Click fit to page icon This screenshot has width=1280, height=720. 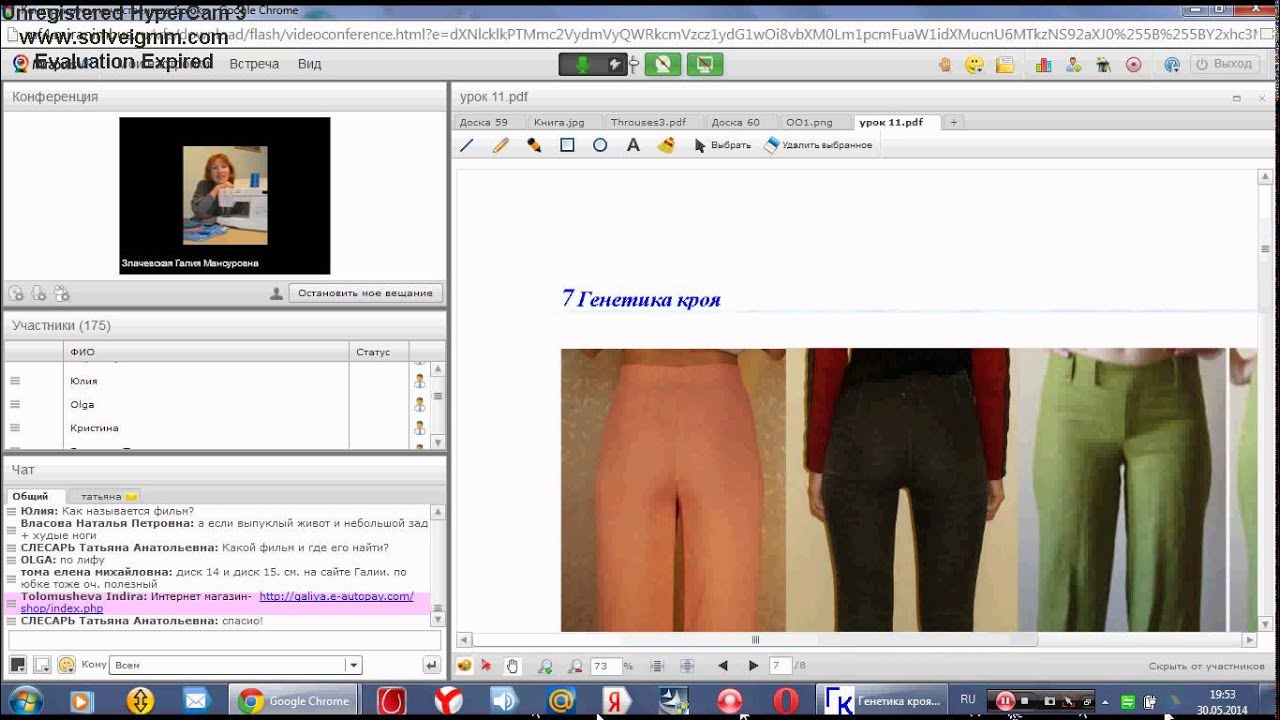coord(687,666)
